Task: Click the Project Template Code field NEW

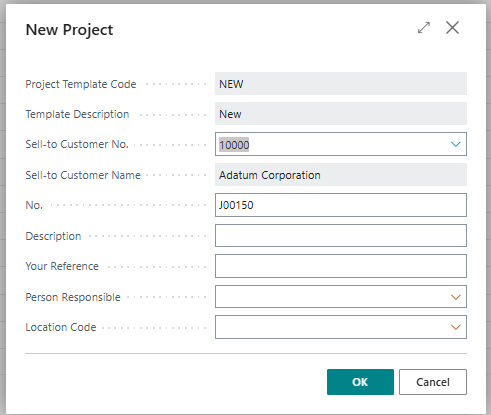Action: tap(341, 84)
